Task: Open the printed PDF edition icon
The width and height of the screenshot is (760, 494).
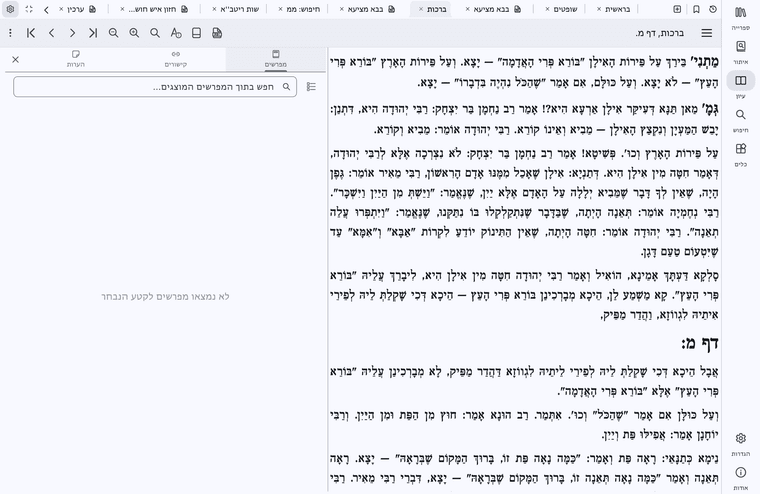Action: pyautogui.click(x=217, y=33)
